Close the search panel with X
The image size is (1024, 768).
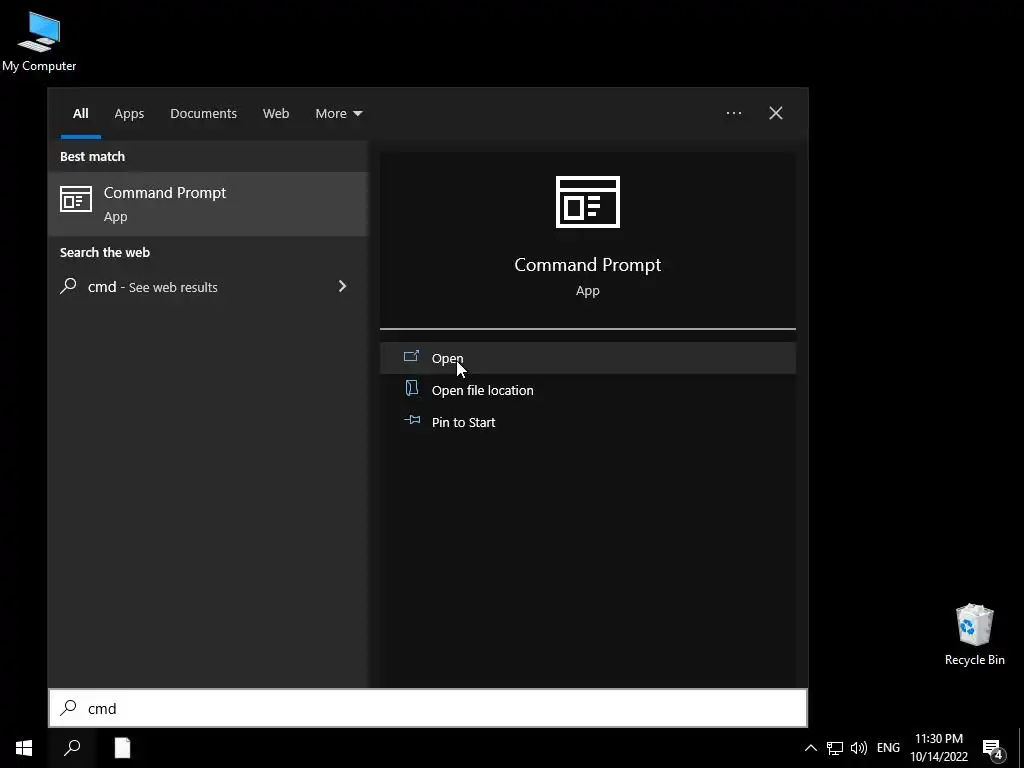pos(776,113)
